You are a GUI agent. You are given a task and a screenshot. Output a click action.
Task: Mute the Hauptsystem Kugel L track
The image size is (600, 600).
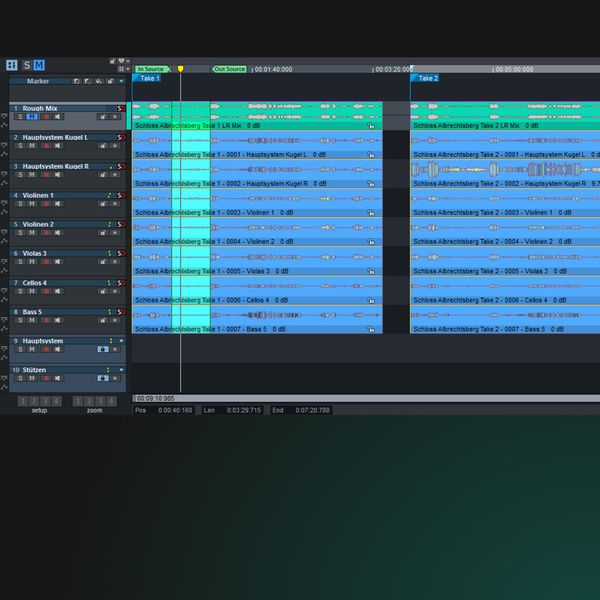pyautogui.click(x=32, y=146)
